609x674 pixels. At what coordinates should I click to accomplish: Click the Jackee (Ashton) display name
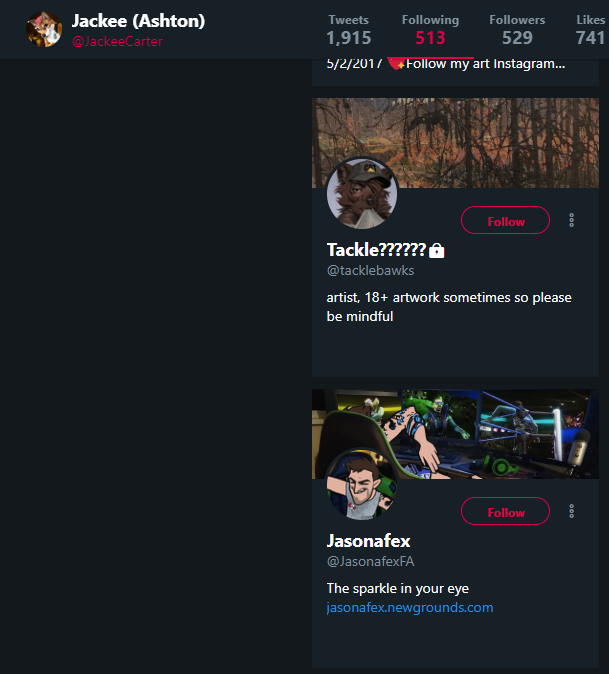pyautogui.click(x=138, y=21)
